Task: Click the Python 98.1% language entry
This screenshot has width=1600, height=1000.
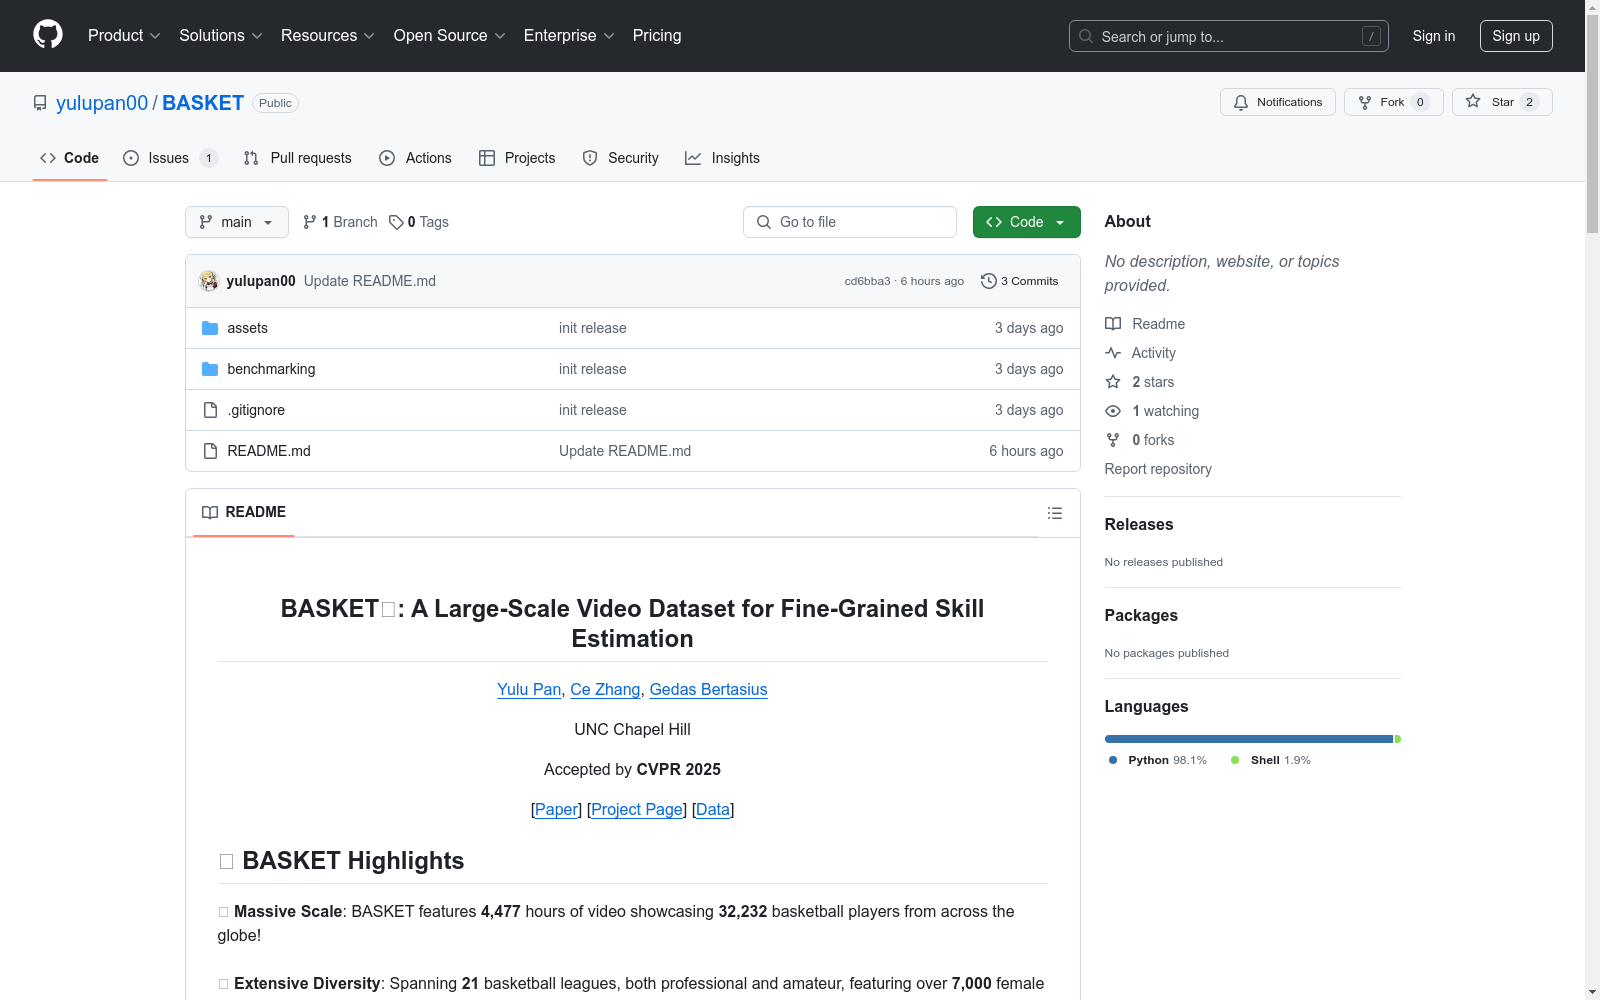Action: (1158, 760)
